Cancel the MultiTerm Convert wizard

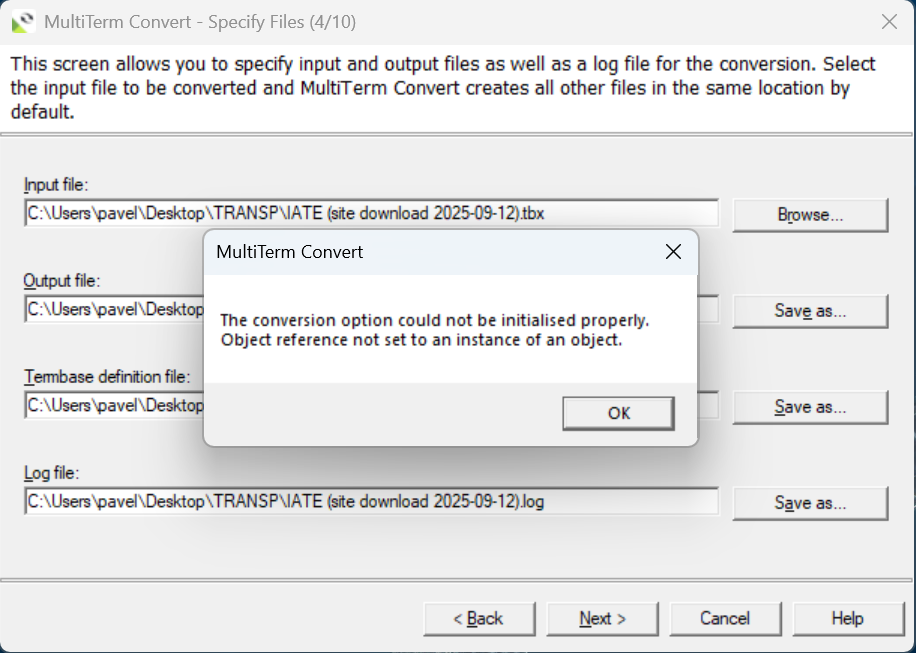click(x=725, y=618)
